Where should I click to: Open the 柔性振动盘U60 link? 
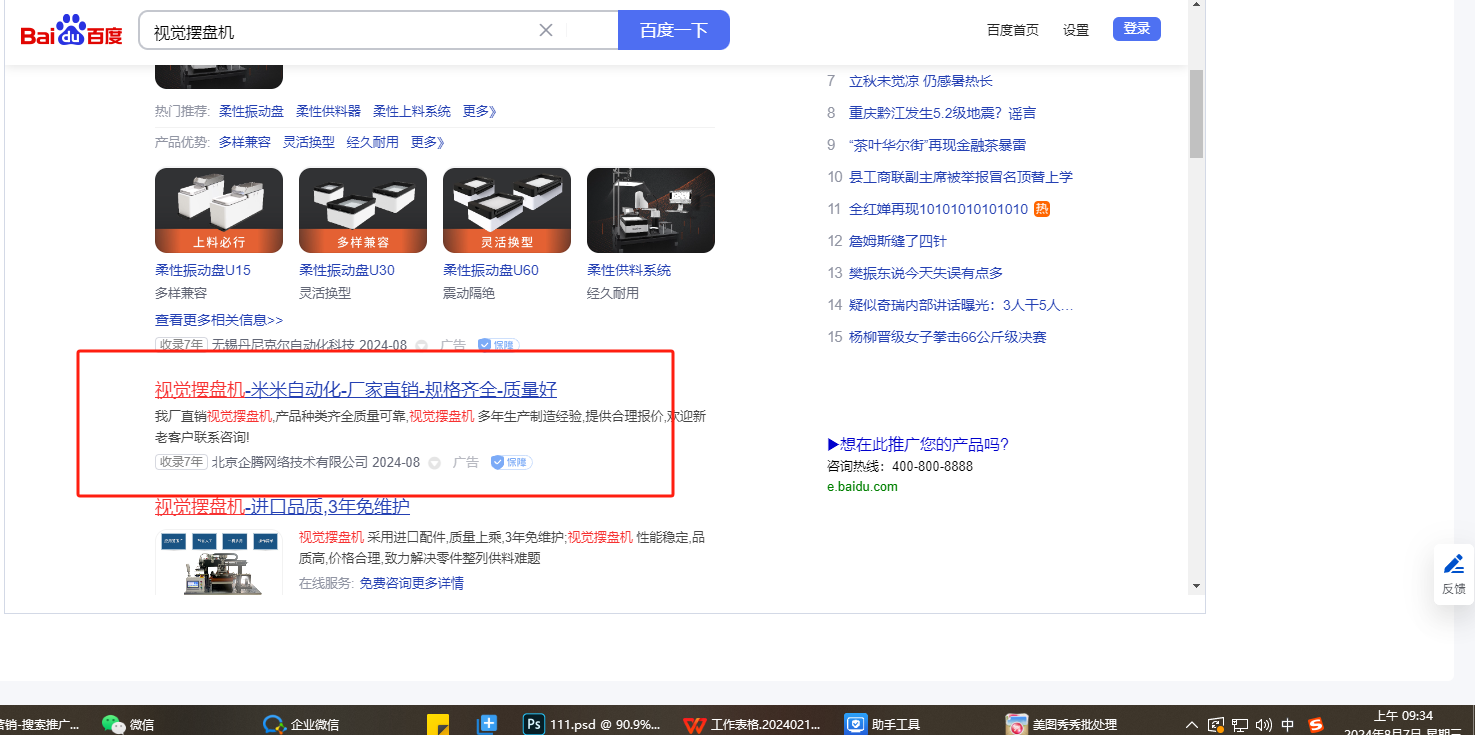[491, 270]
